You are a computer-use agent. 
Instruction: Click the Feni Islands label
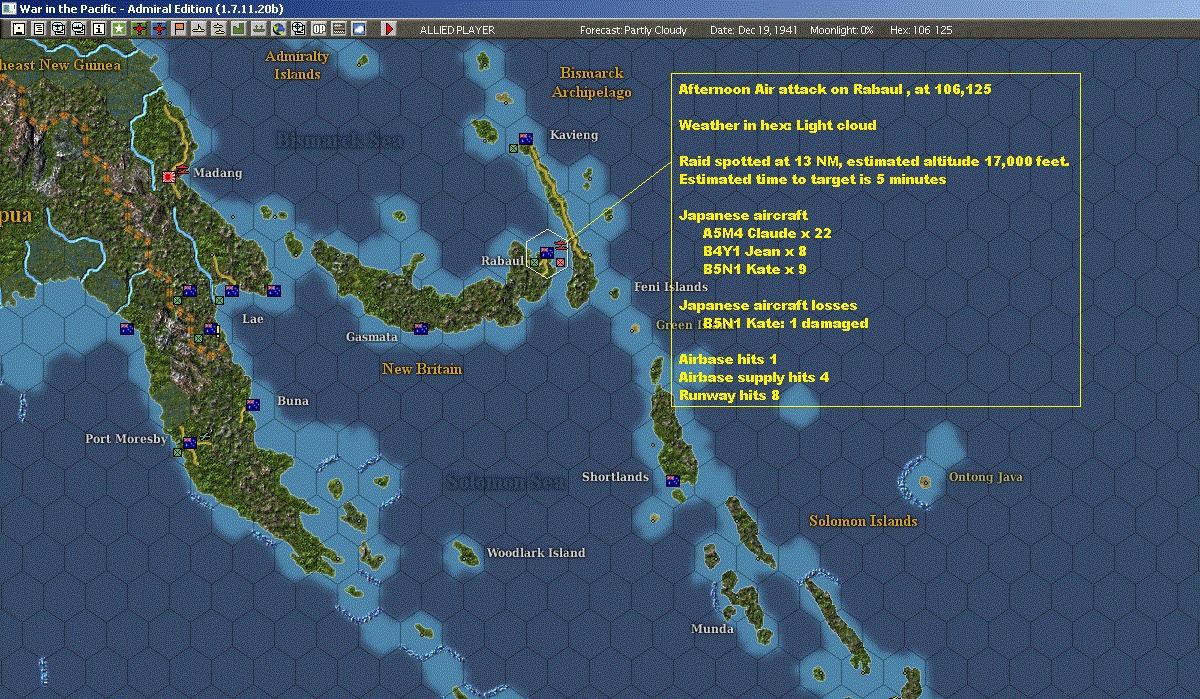coord(671,287)
